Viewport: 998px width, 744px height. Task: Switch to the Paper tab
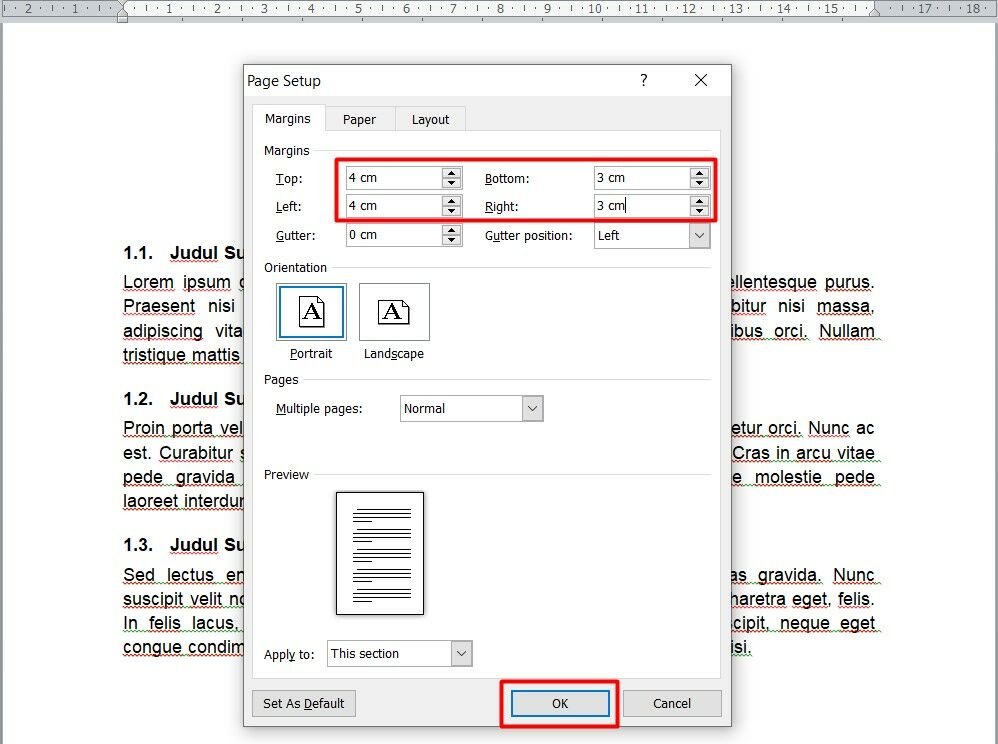359,119
